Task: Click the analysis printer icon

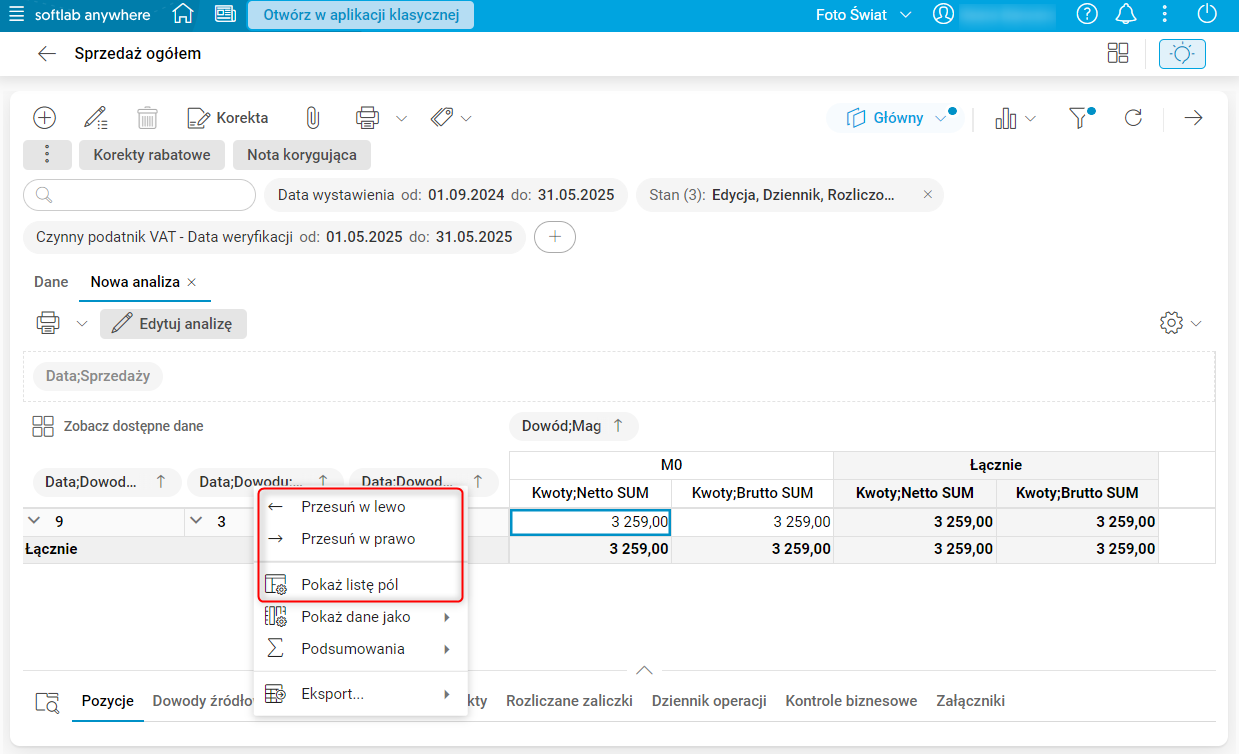Action: 47,323
